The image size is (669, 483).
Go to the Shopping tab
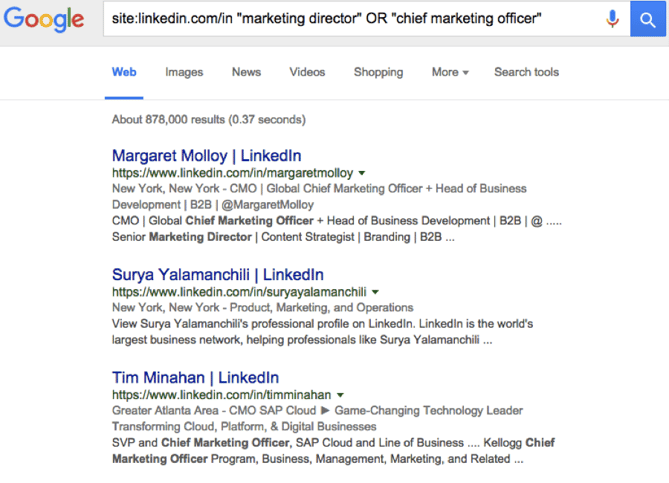(x=378, y=72)
